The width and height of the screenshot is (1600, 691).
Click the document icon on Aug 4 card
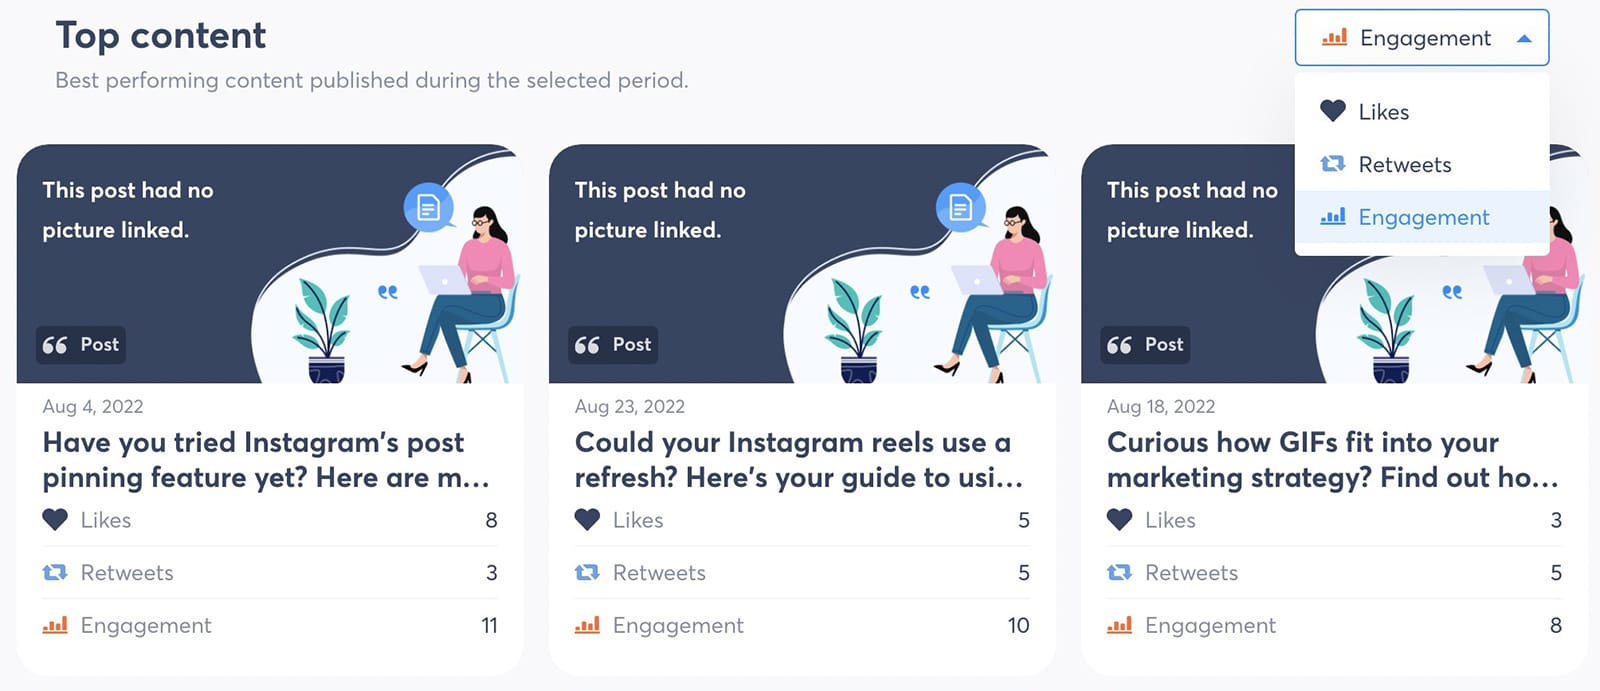[x=428, y=207]
